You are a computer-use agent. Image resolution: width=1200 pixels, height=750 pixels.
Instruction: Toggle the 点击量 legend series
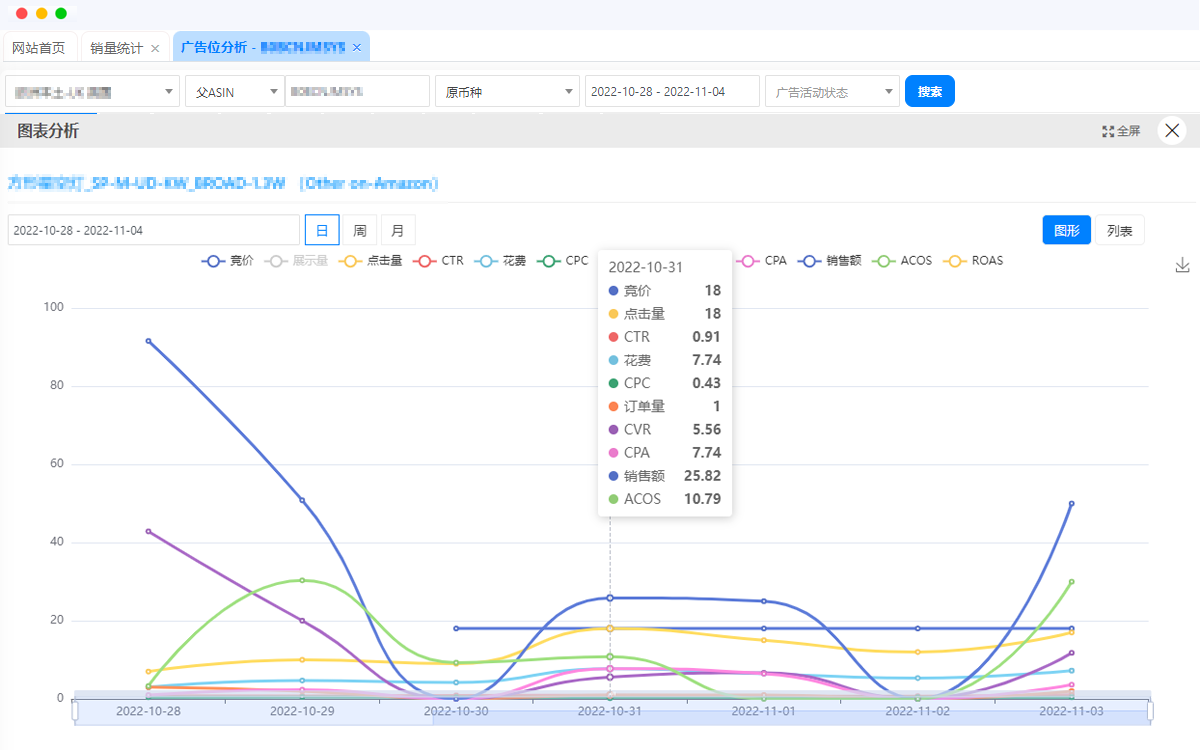tap(371, 261)
